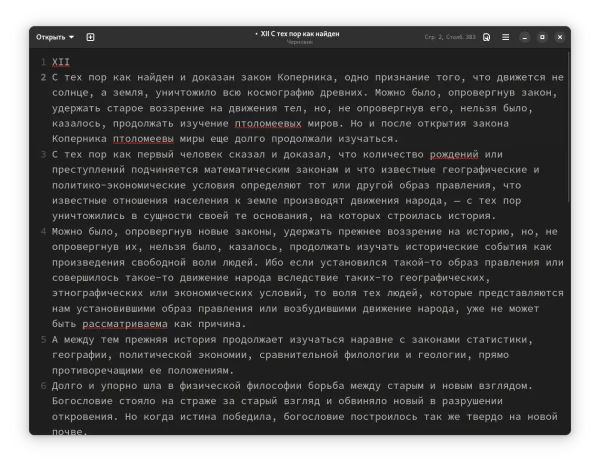The width and height of the screenshot is (600, 467).
Task: Close the text editor window
Action: click(x=558, y=38)
